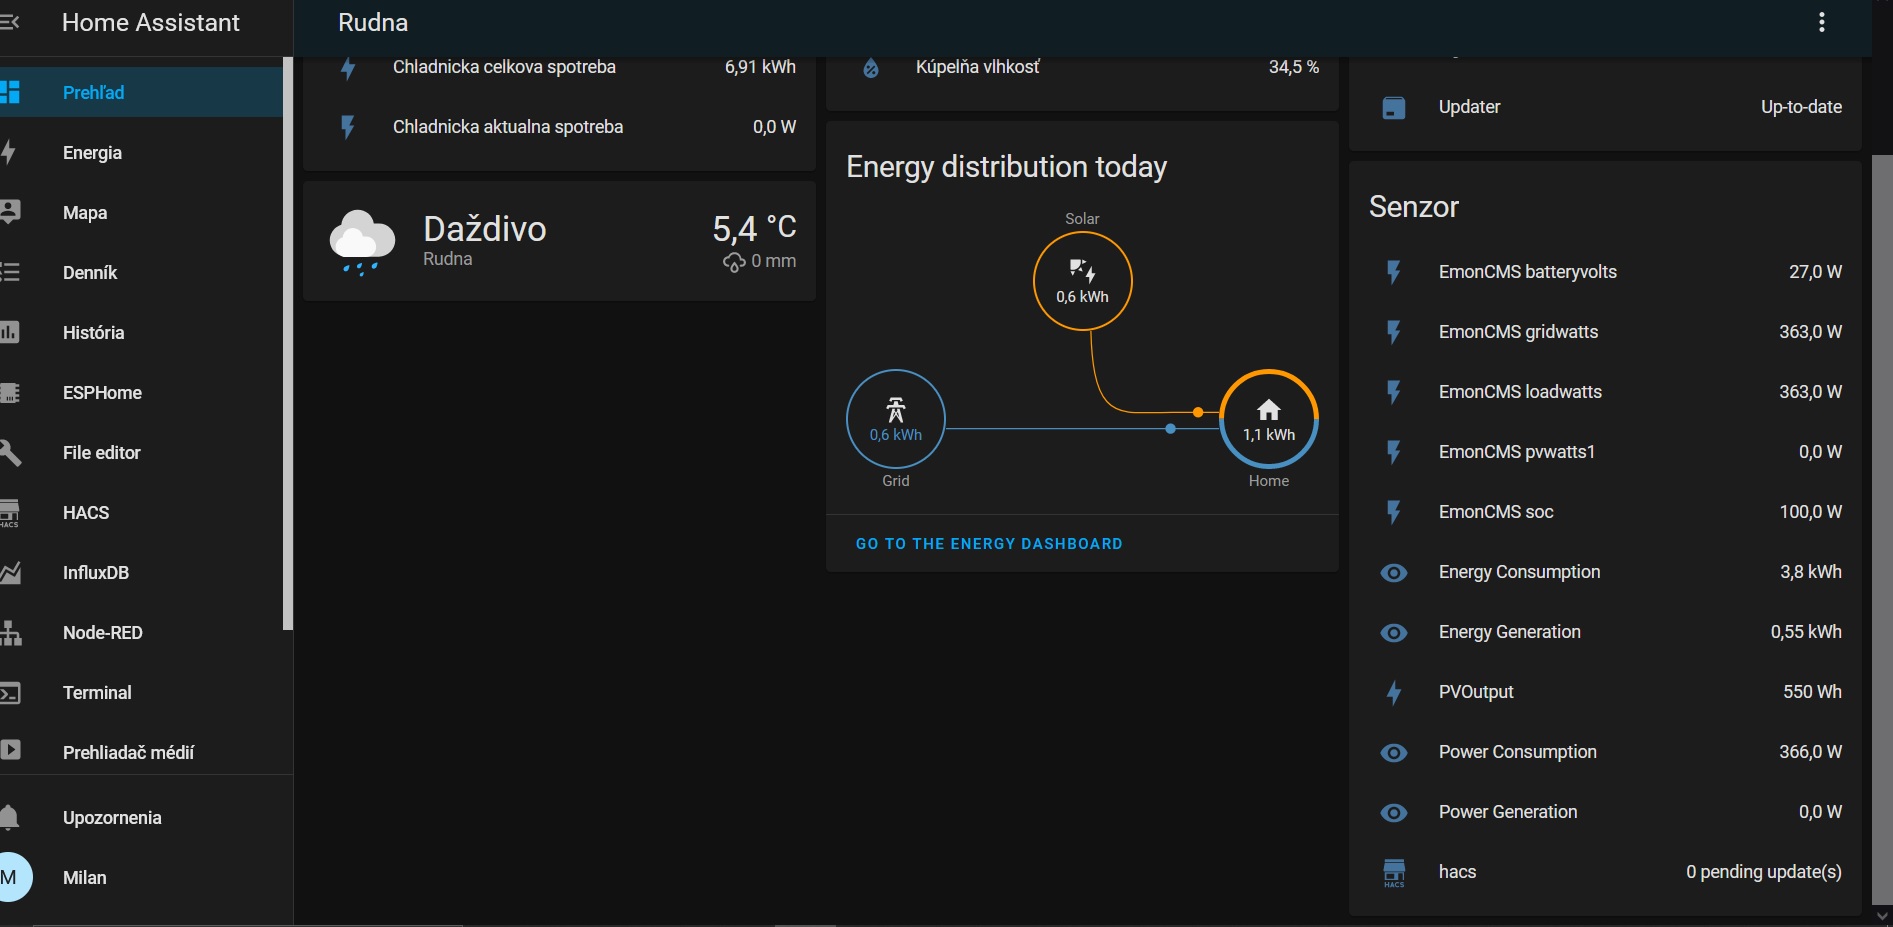The width and height of the screenshot is (1893, 927).
Task: Click the Node-RED sitemap icon
Action: tap(10, 632)
